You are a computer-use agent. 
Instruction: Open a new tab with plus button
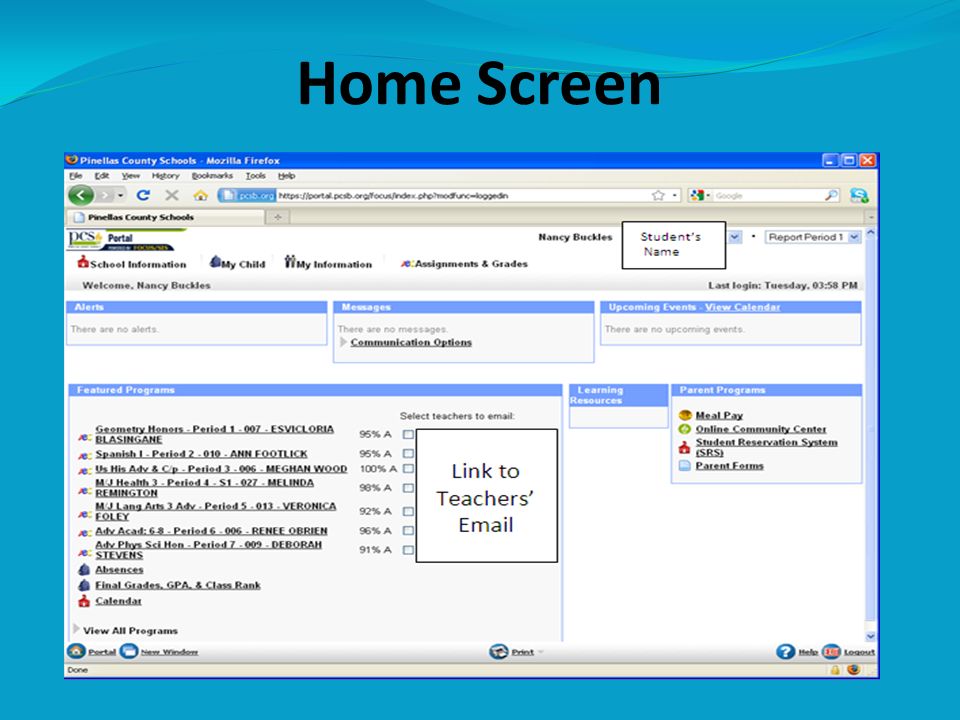tap(277, 217)
